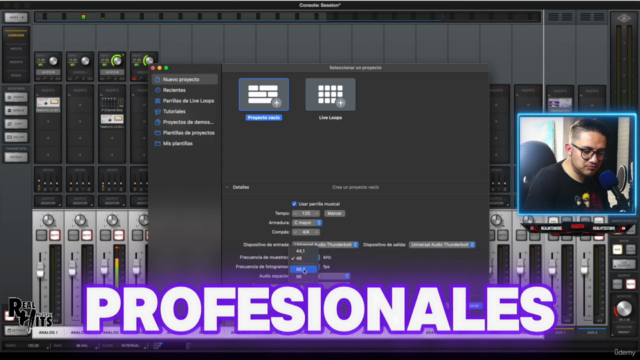Viewport: 640px width, 360px height.
Task: Click the ISOLATE modifier button in Console
Action: [x=16, y=137]
